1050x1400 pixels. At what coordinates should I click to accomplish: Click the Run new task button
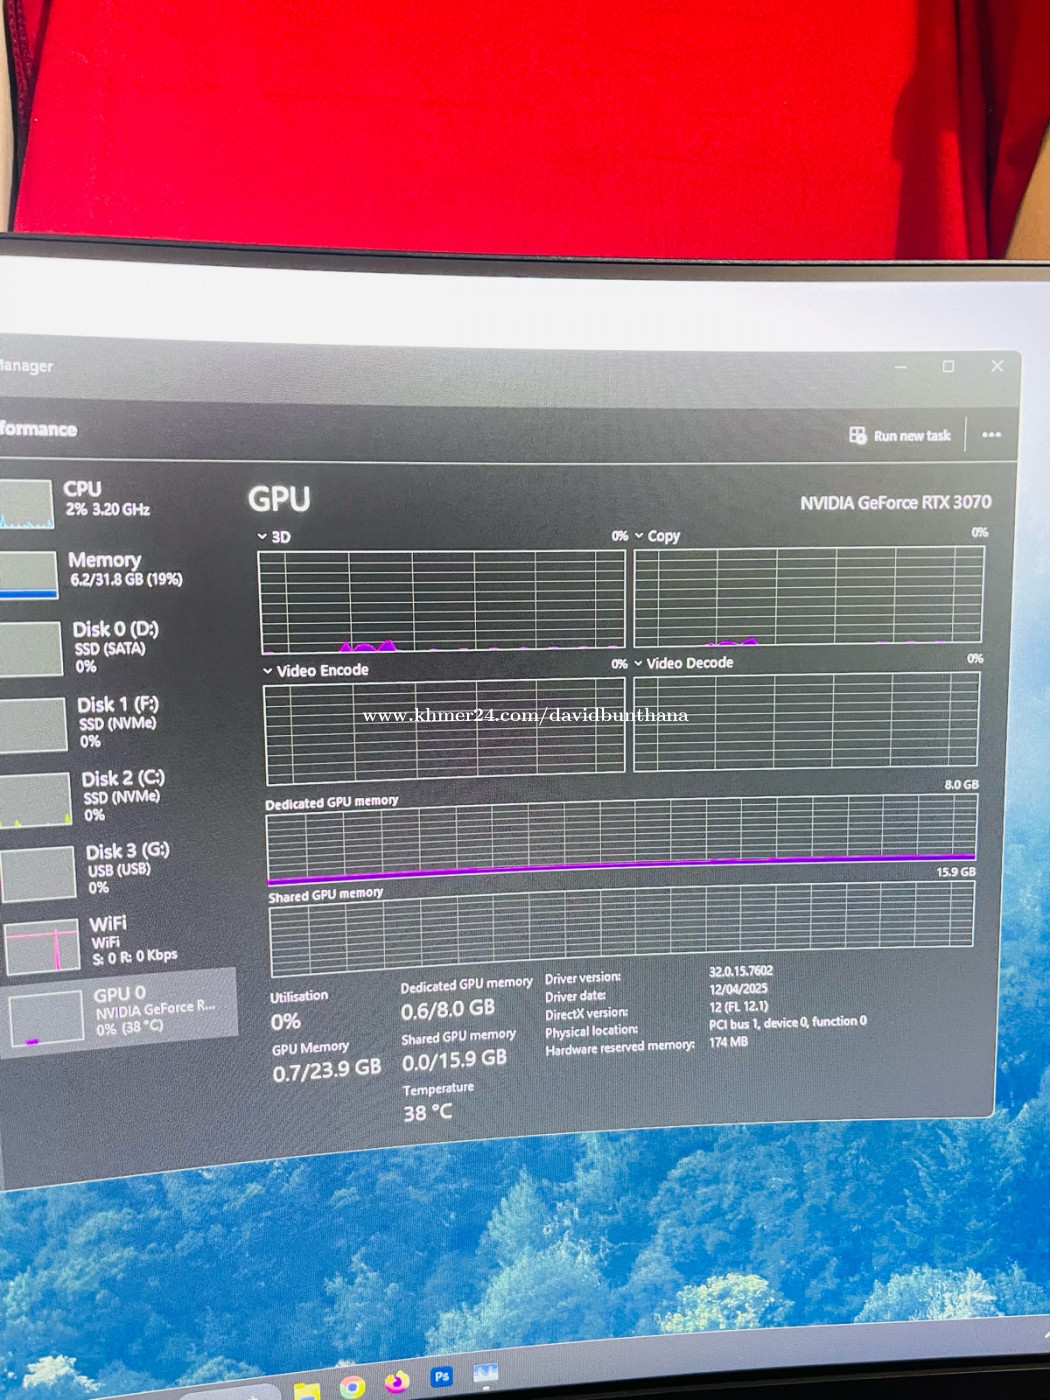[899, 435]
